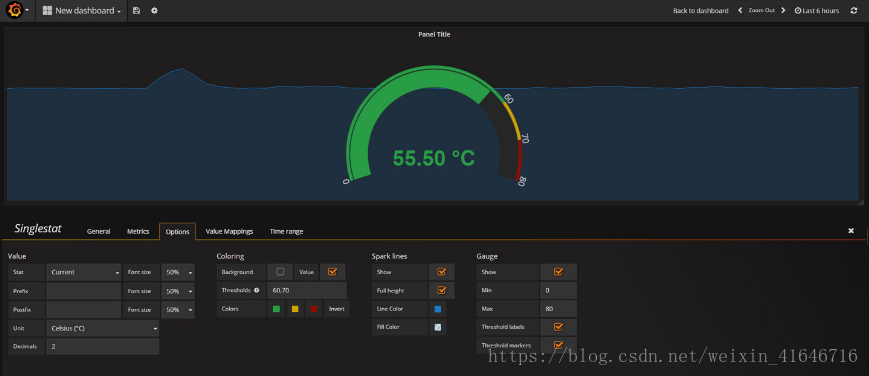Click the Prefix input field
869x376 pixels.
[84, 291]
